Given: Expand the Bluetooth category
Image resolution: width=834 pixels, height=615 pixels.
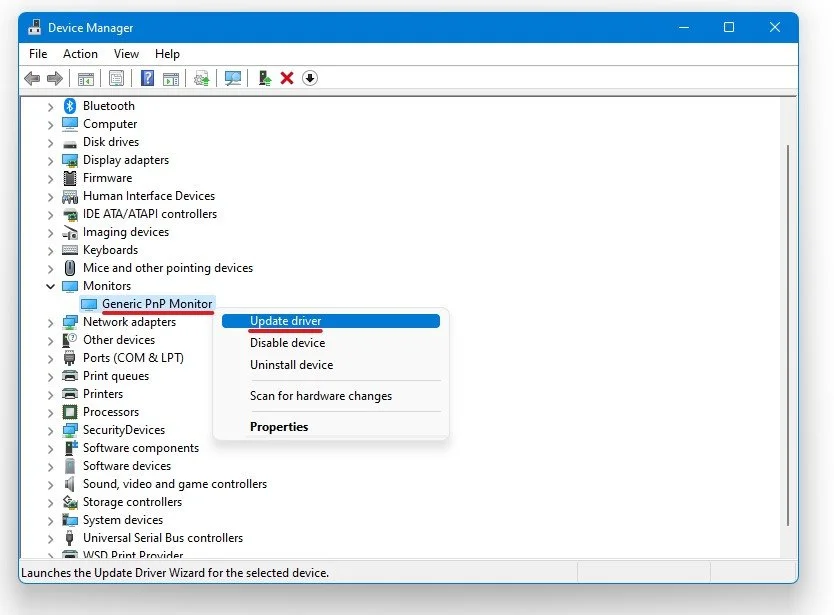Looking at the screenshot, I should (50, 107).
